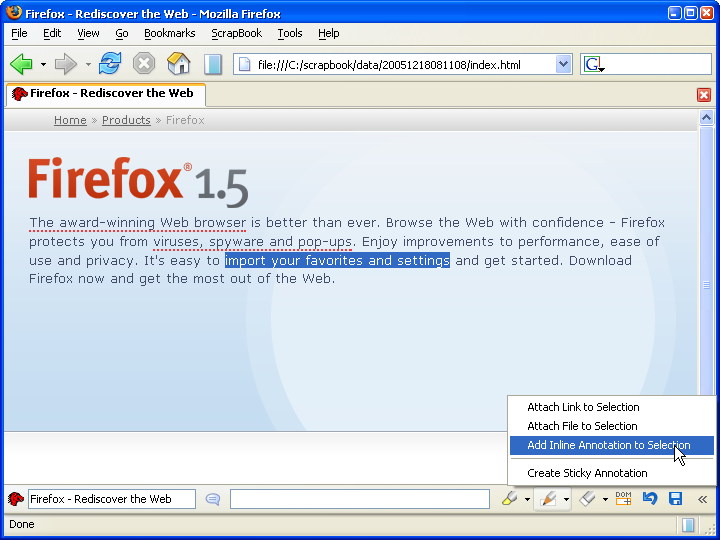Click the page icon in the address bar

click(x=245, y=65)
